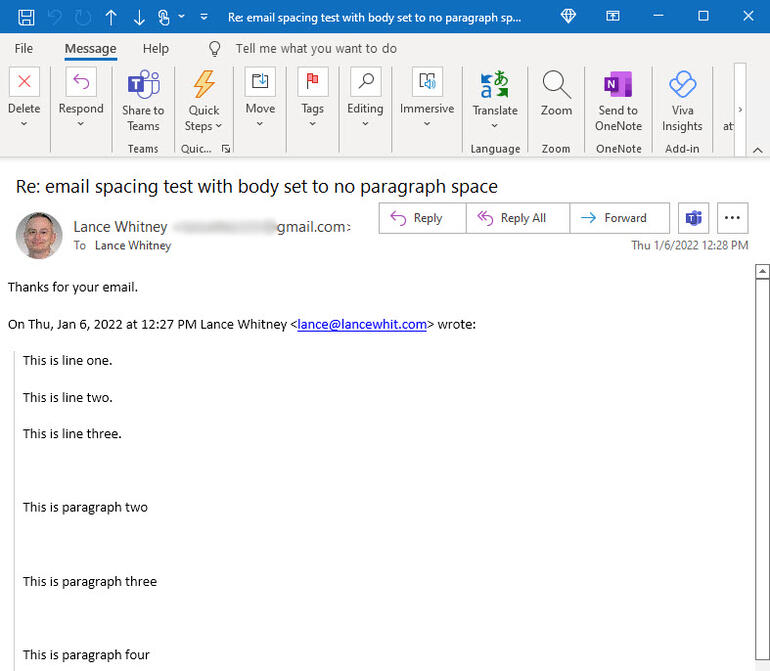Go to previous item with up arrow
Image resolution: width=770 pixels, height=671 pixels.
[x=111, y=18]
